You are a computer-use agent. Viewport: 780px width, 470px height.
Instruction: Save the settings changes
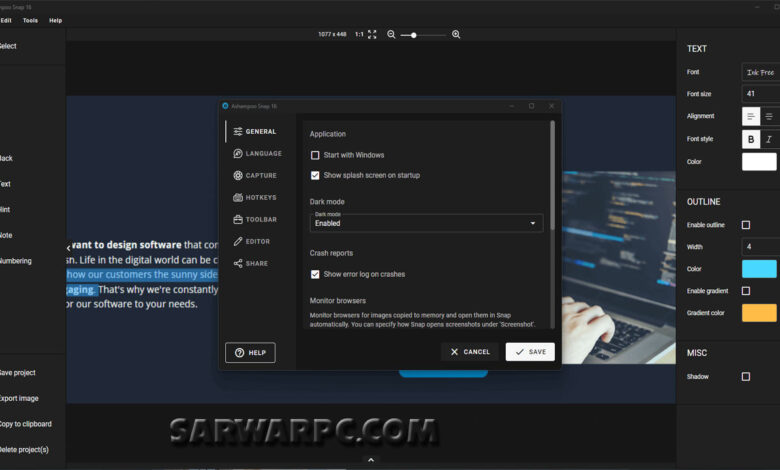[530, 352]
